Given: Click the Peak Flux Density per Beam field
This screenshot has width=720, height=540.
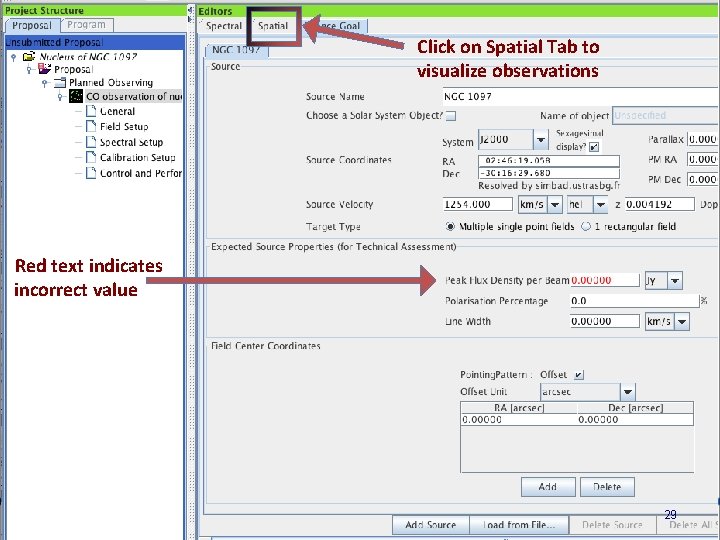Looking at the screenshot, I should pos(605,280).
